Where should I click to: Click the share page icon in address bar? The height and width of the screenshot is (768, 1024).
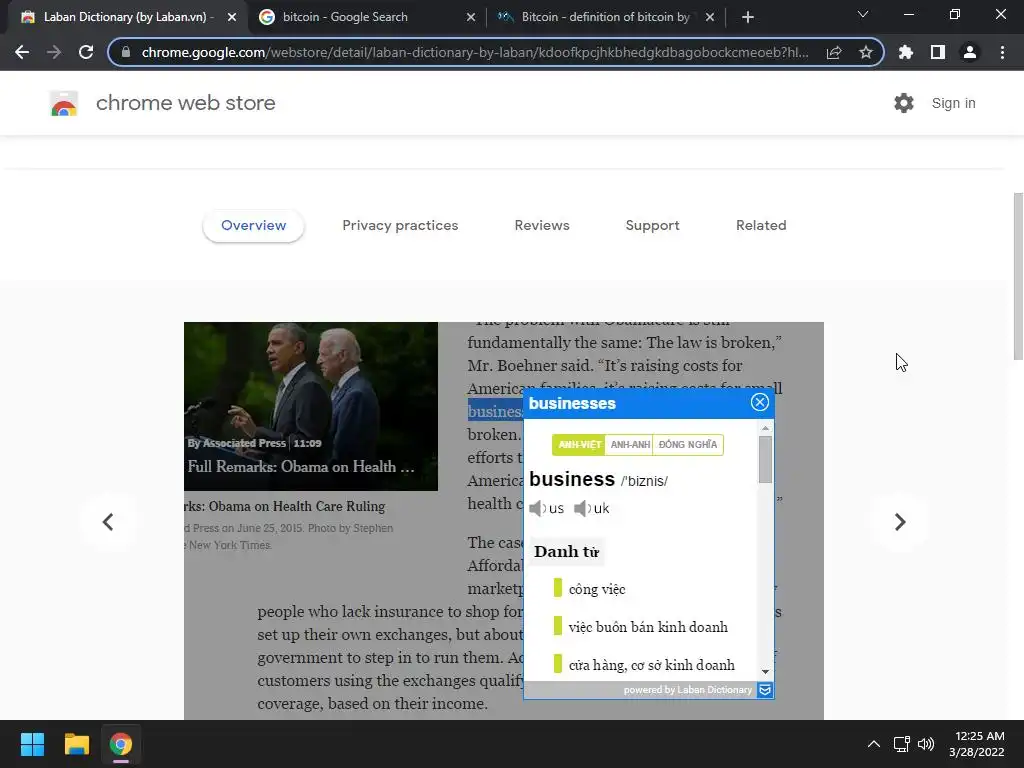click(834, 52)
